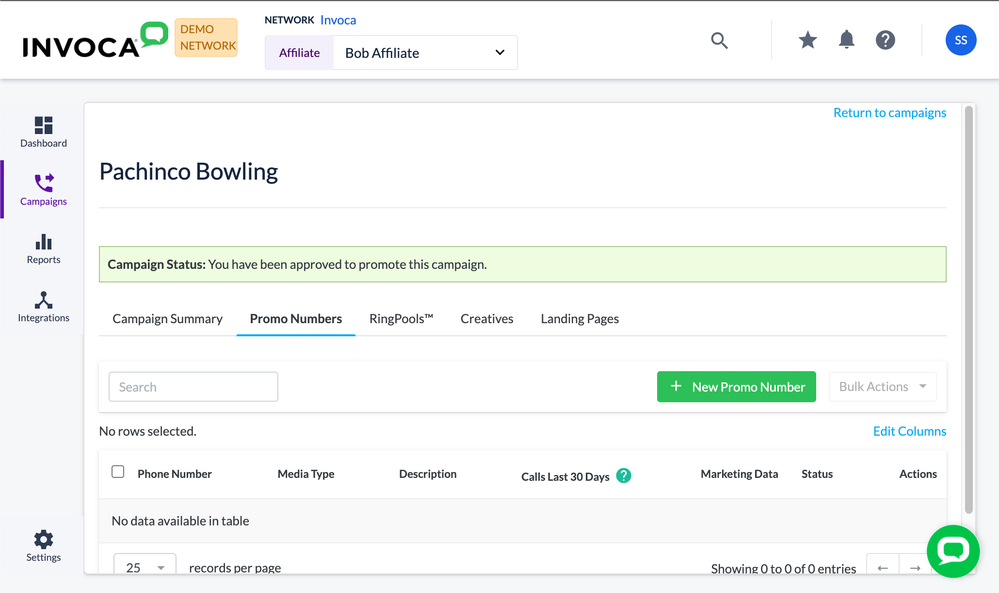Open Integrations sidebar icon
The image size is (999, 593).
click(x=43, y=307)
